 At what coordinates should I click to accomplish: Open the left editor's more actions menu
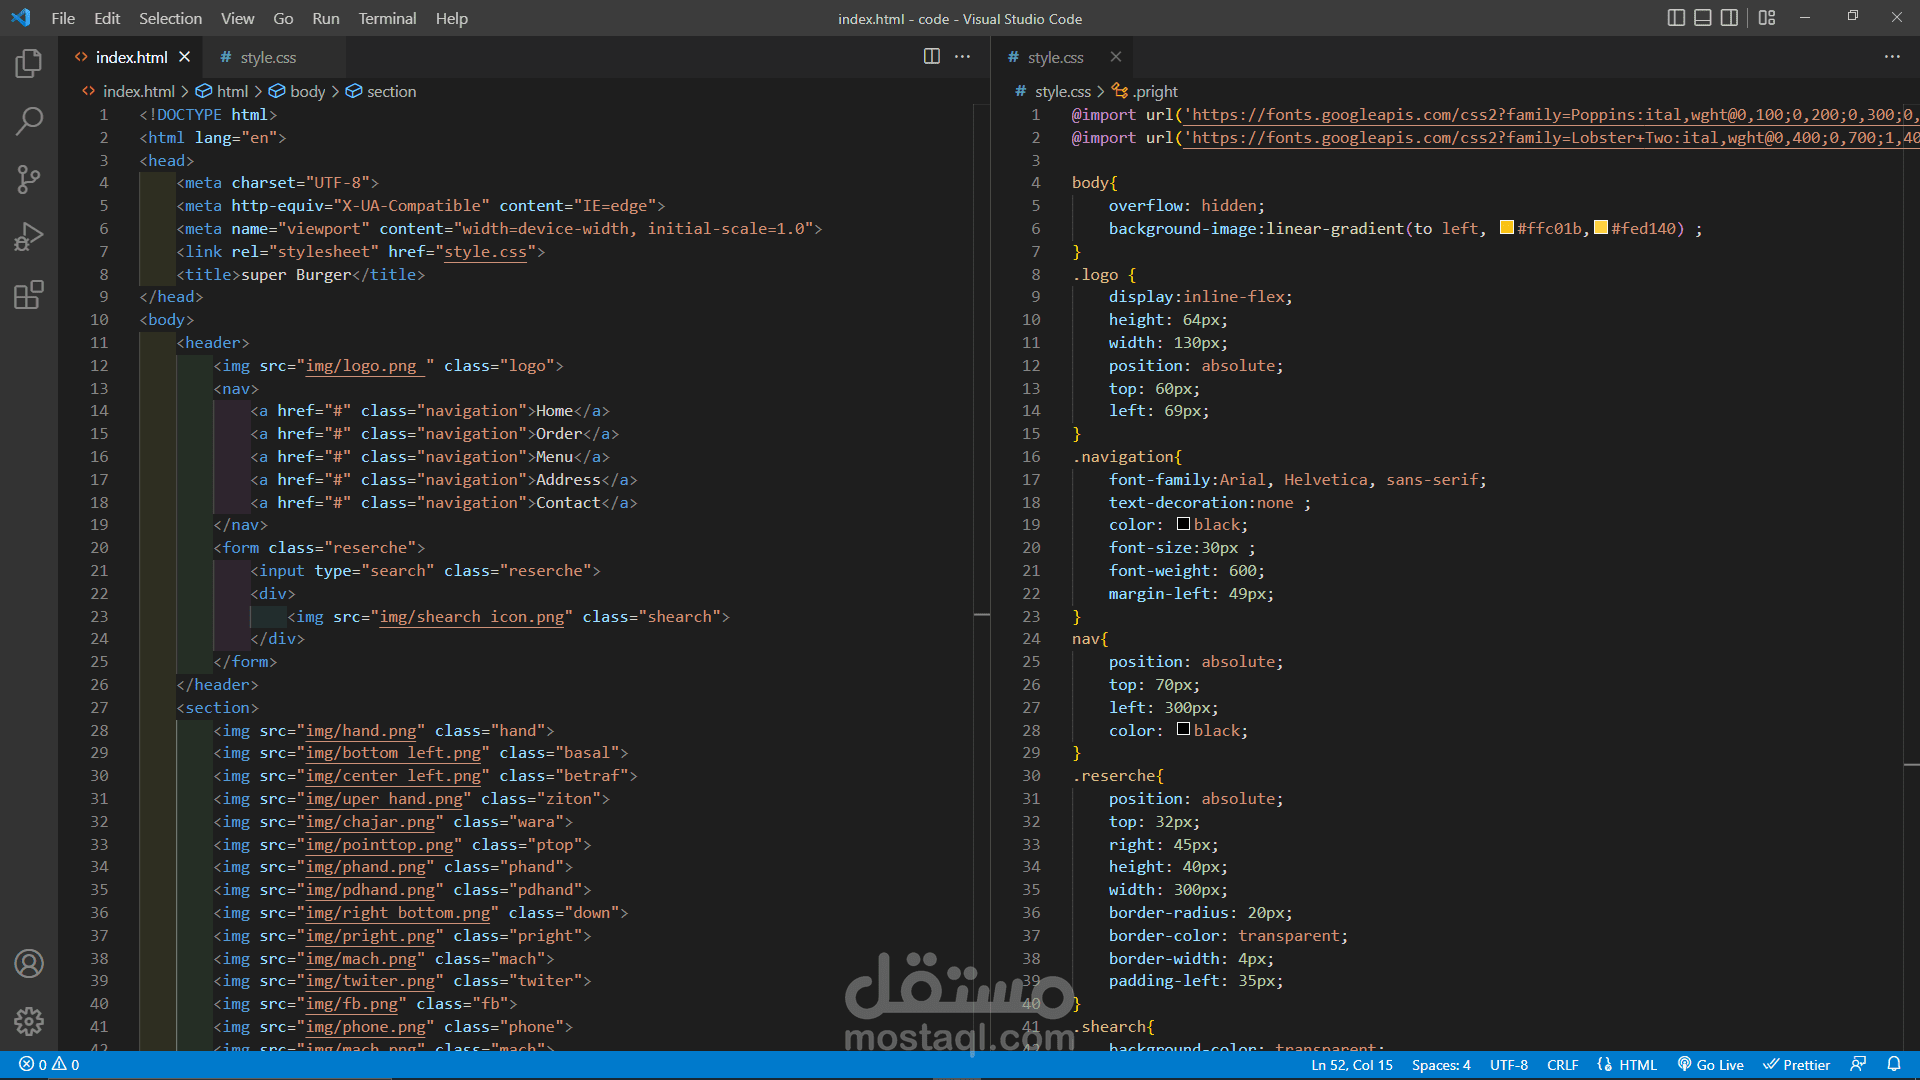(962, 57)
